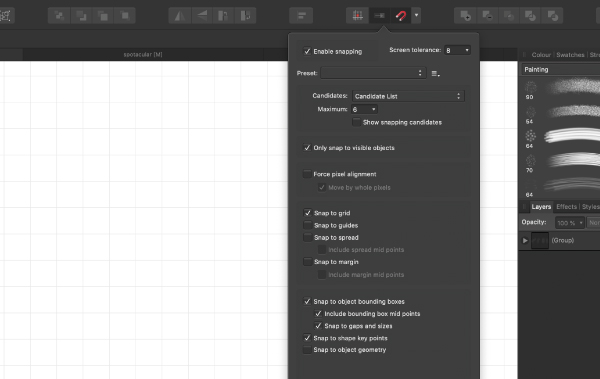Open the Opacity 100 % dropdown
The width and height of the screenshot is (600, 379).
pos(570,222)
